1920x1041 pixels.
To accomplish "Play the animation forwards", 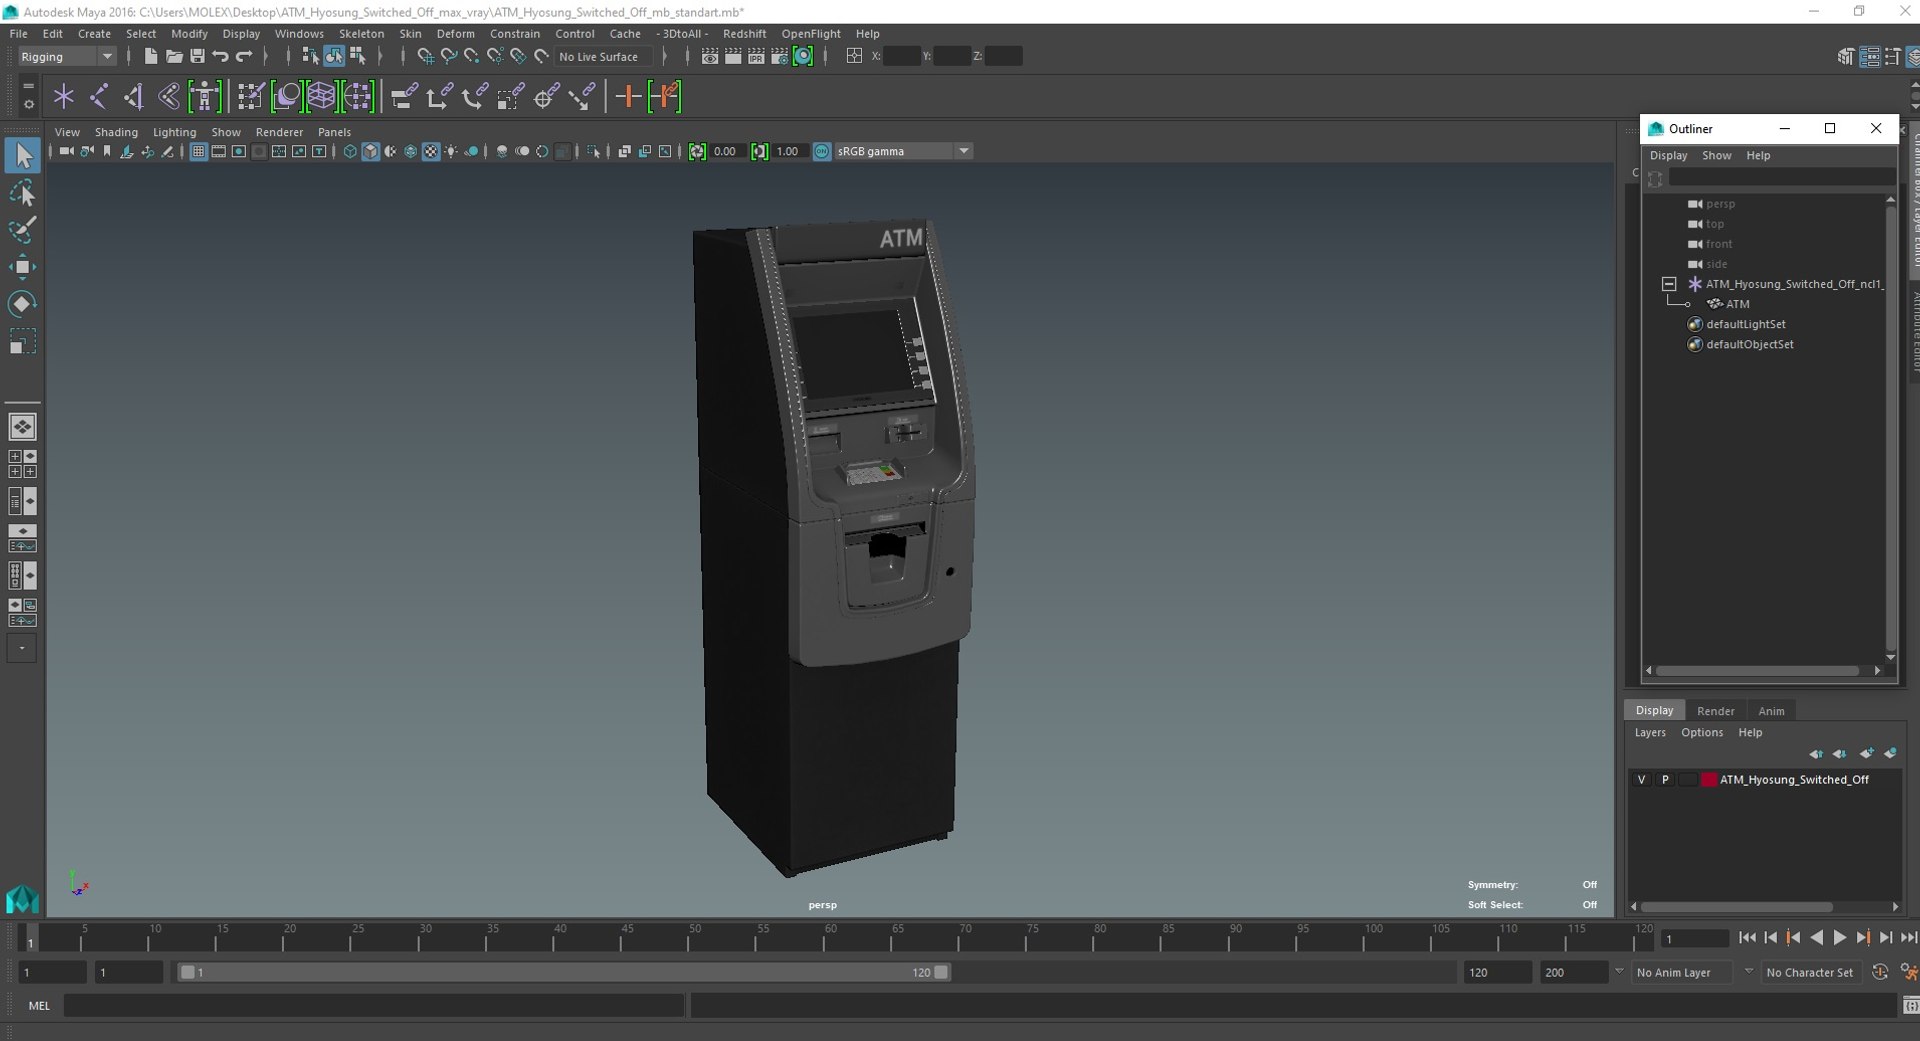I will [1839, 938].
